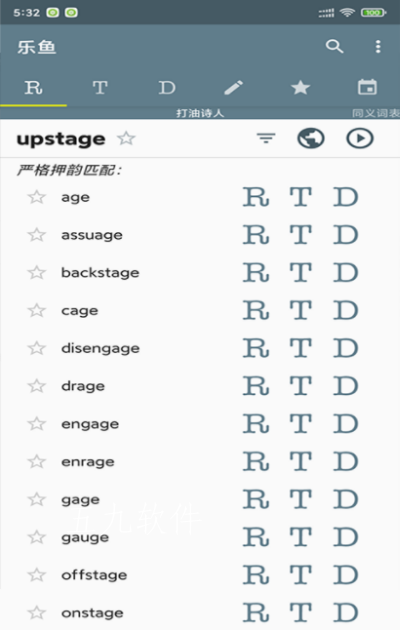Favorite the word upstage
The width and height of the screenshot is (400, 630).
coord(126,139)
